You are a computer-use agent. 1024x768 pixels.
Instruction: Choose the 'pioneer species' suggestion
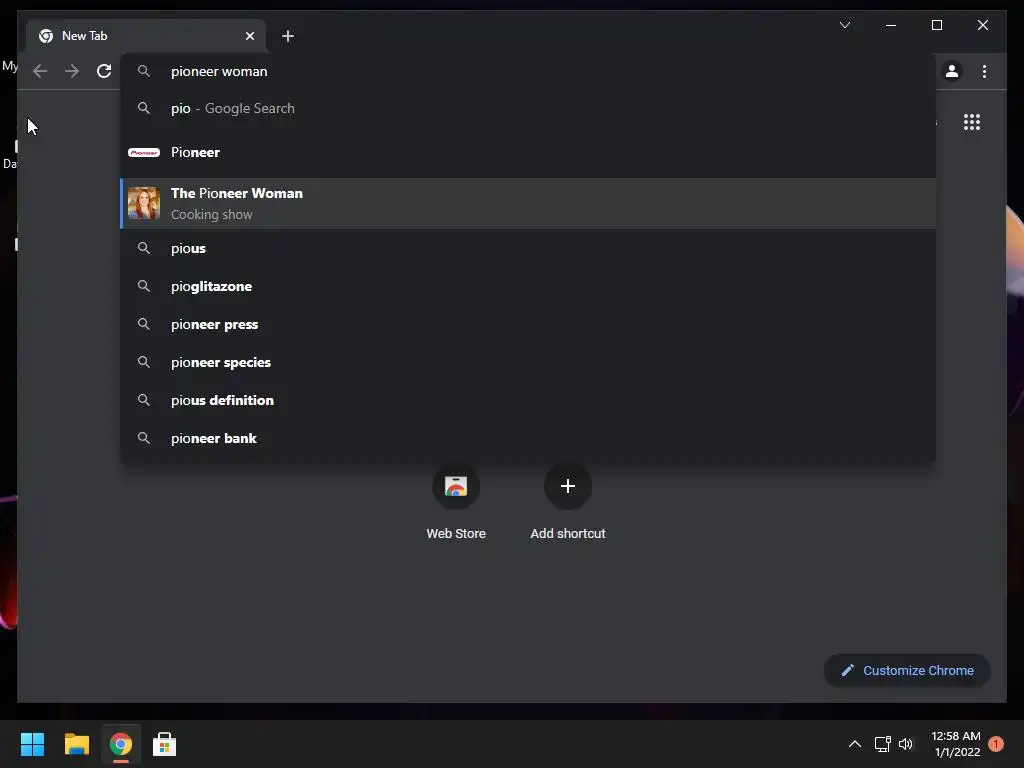coord(528,362)
